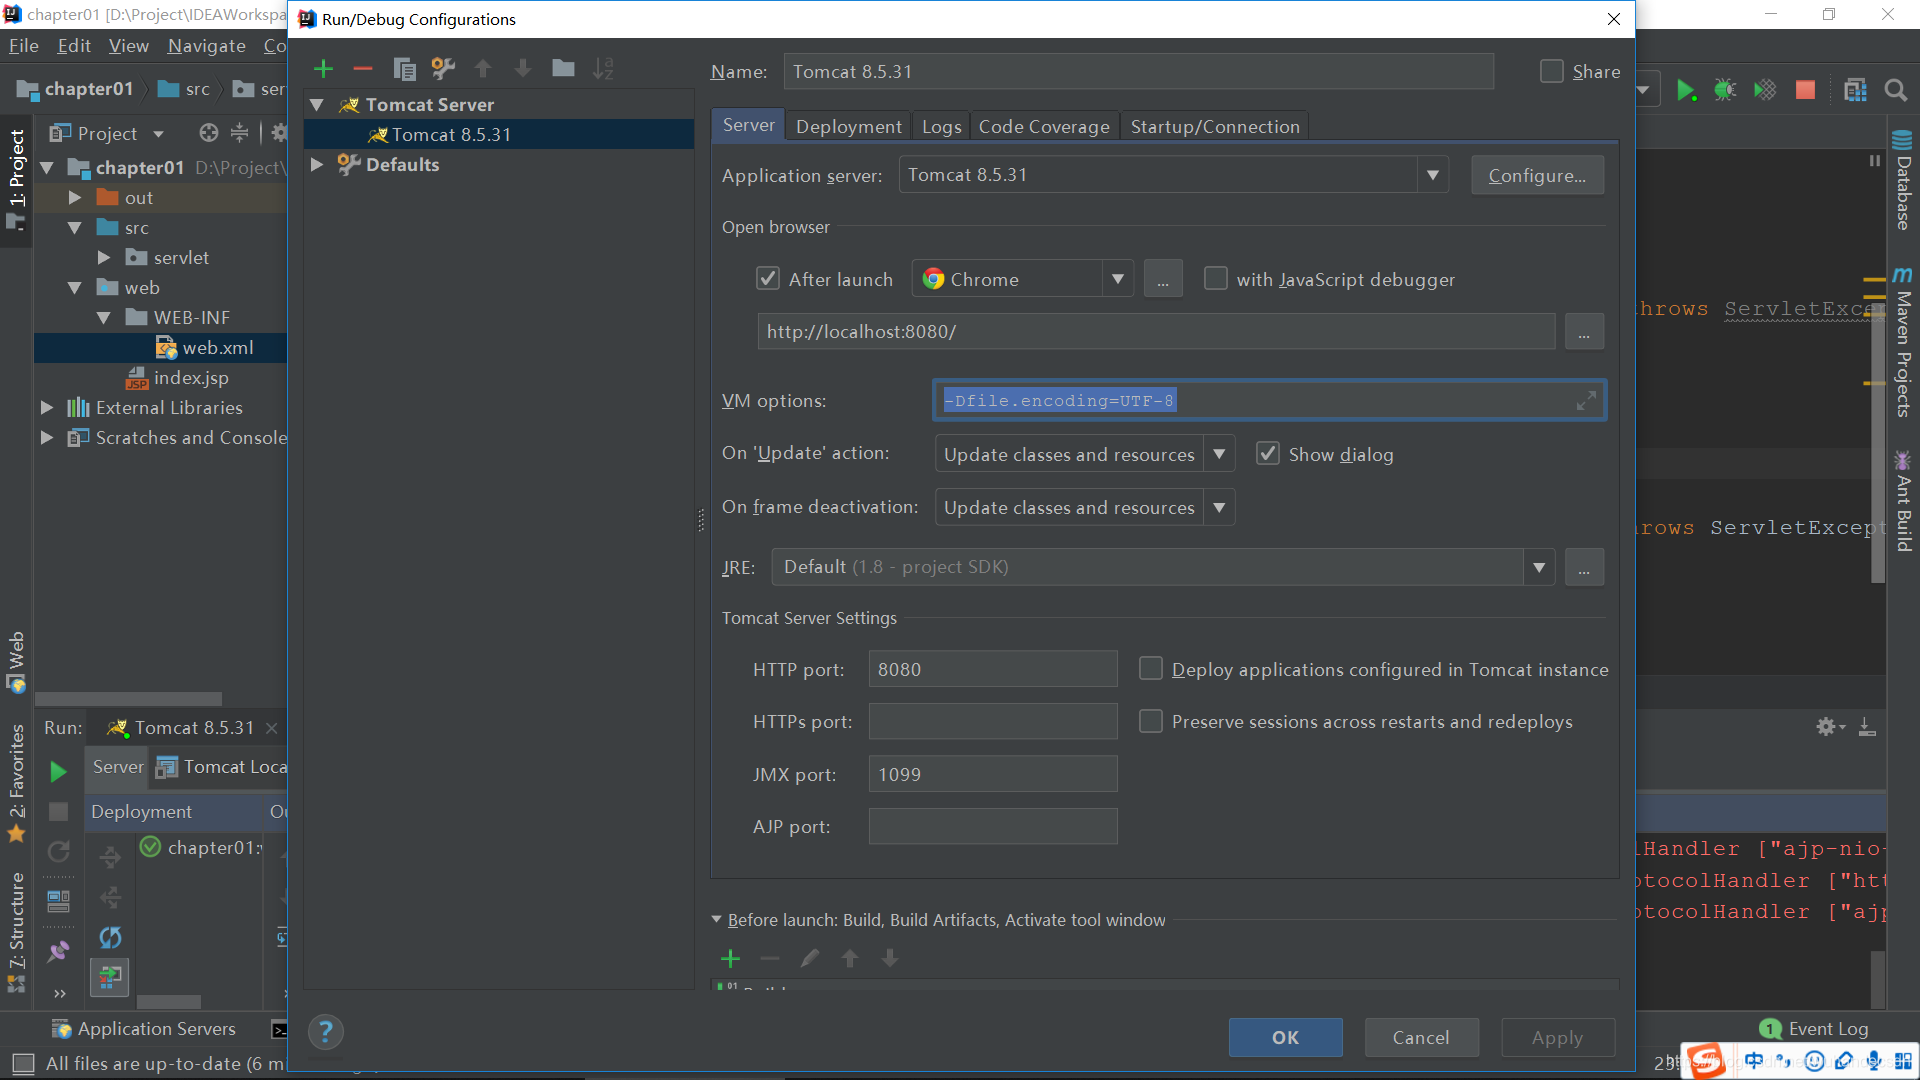Click the move configuration down icon

pos(524,69)
